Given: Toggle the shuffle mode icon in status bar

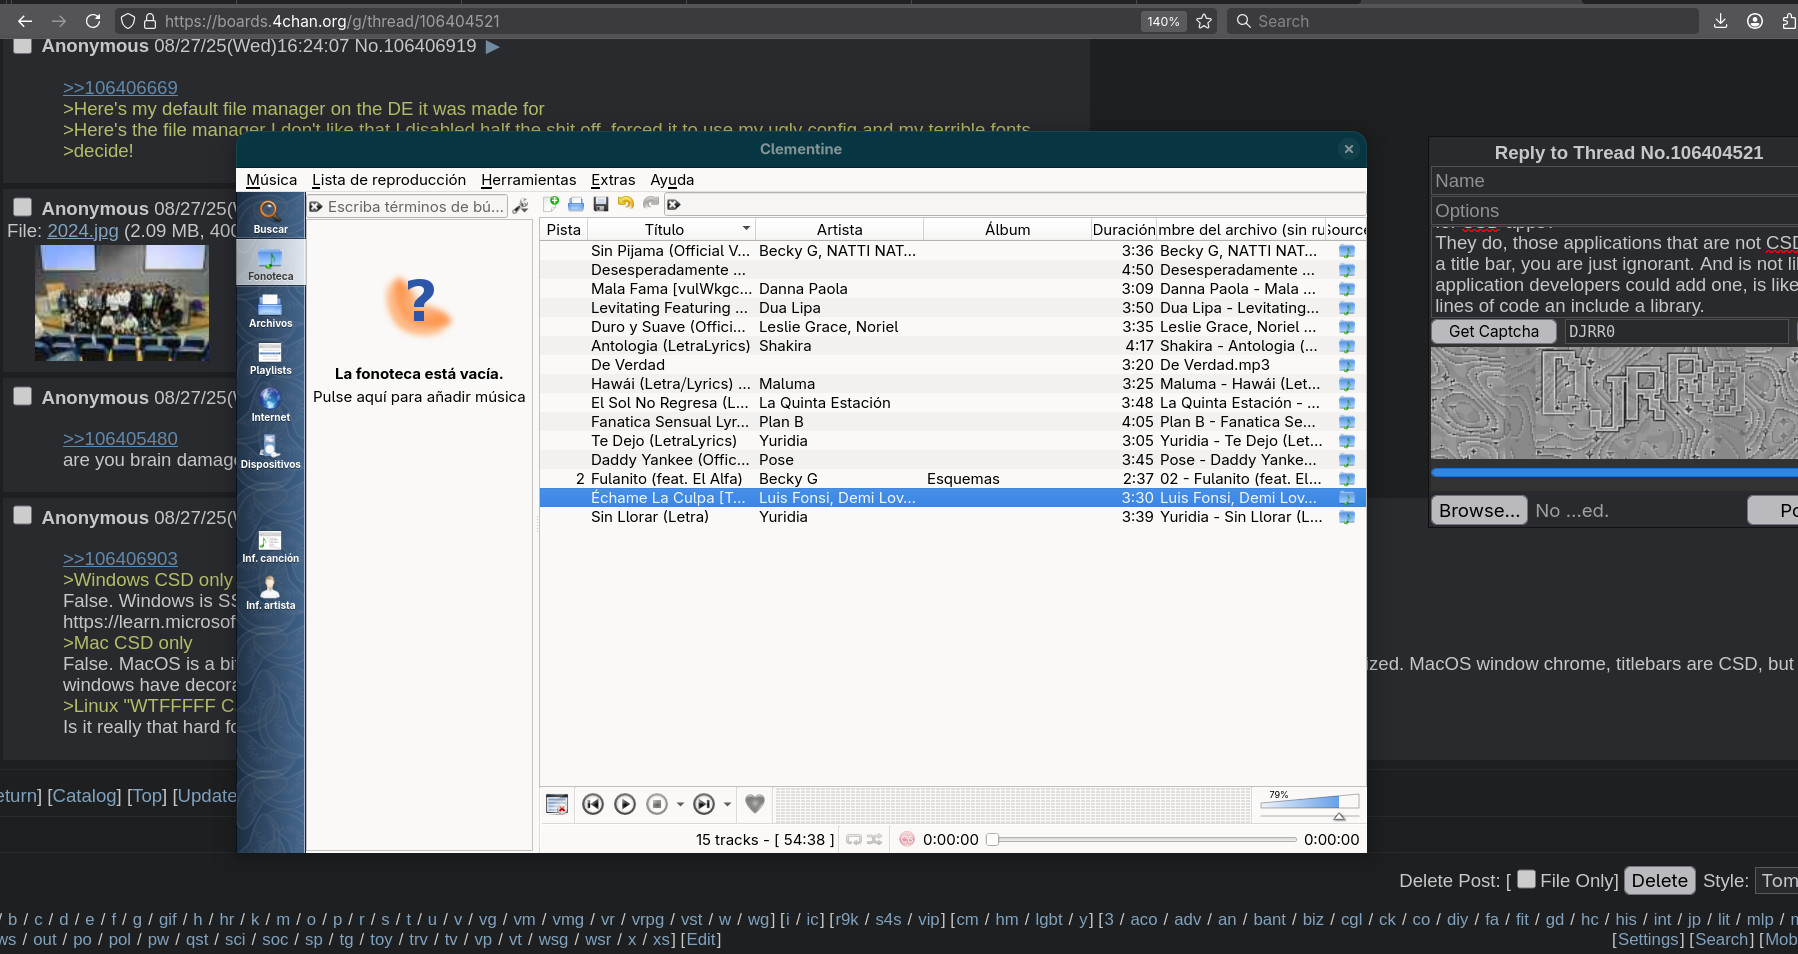Looking at the screenshot, I should click(875, 840).
